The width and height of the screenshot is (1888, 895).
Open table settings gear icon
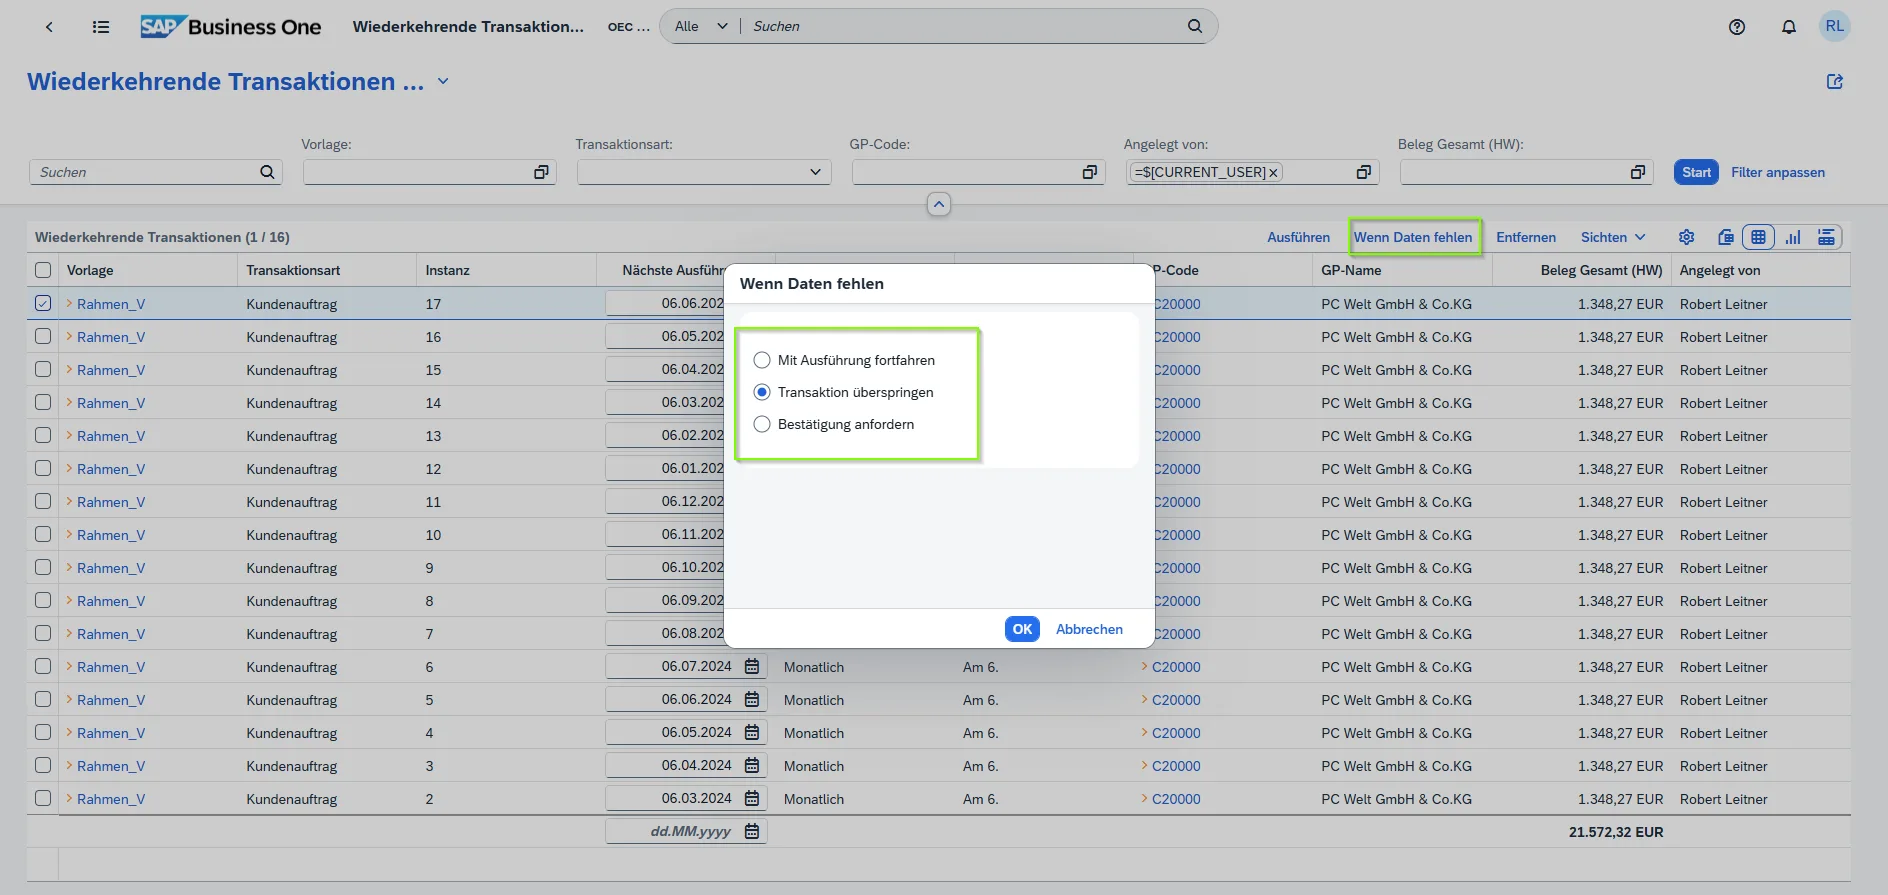[1686, 237]
